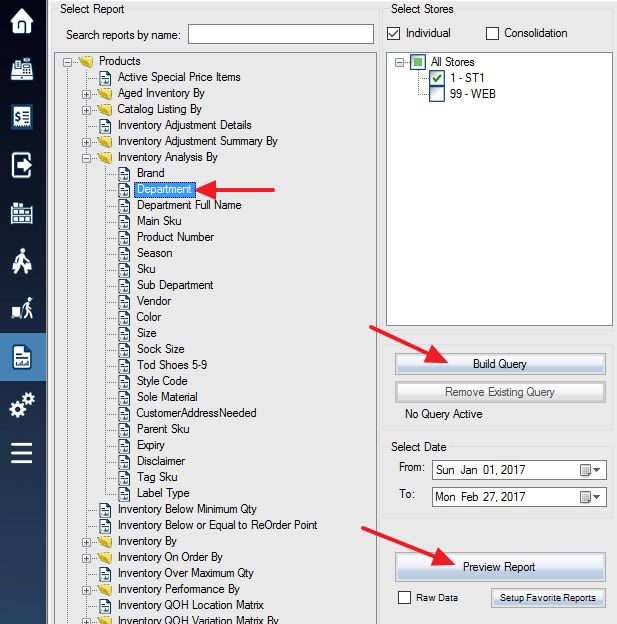Click the Brand report document icon
Screen dimensions: 617x624
(124, 174)
